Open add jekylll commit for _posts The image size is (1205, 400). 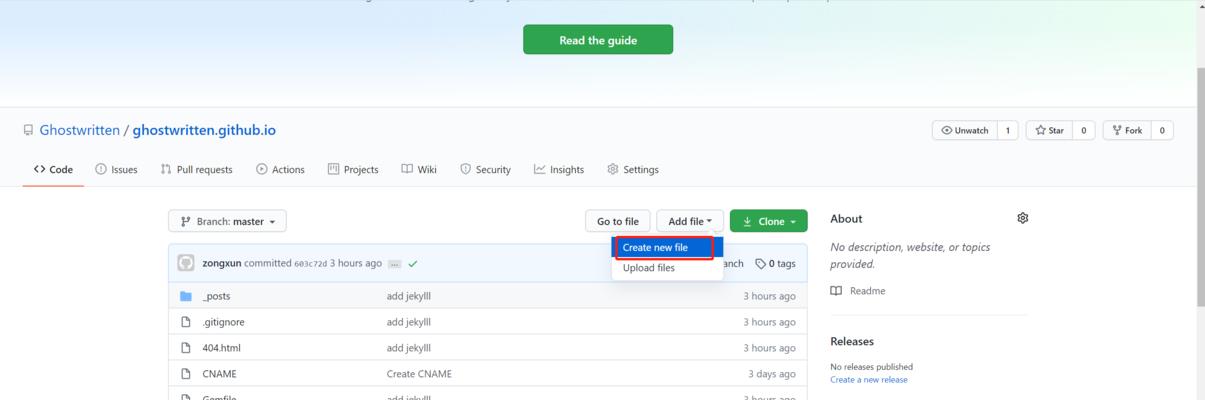tap(409, 296)
